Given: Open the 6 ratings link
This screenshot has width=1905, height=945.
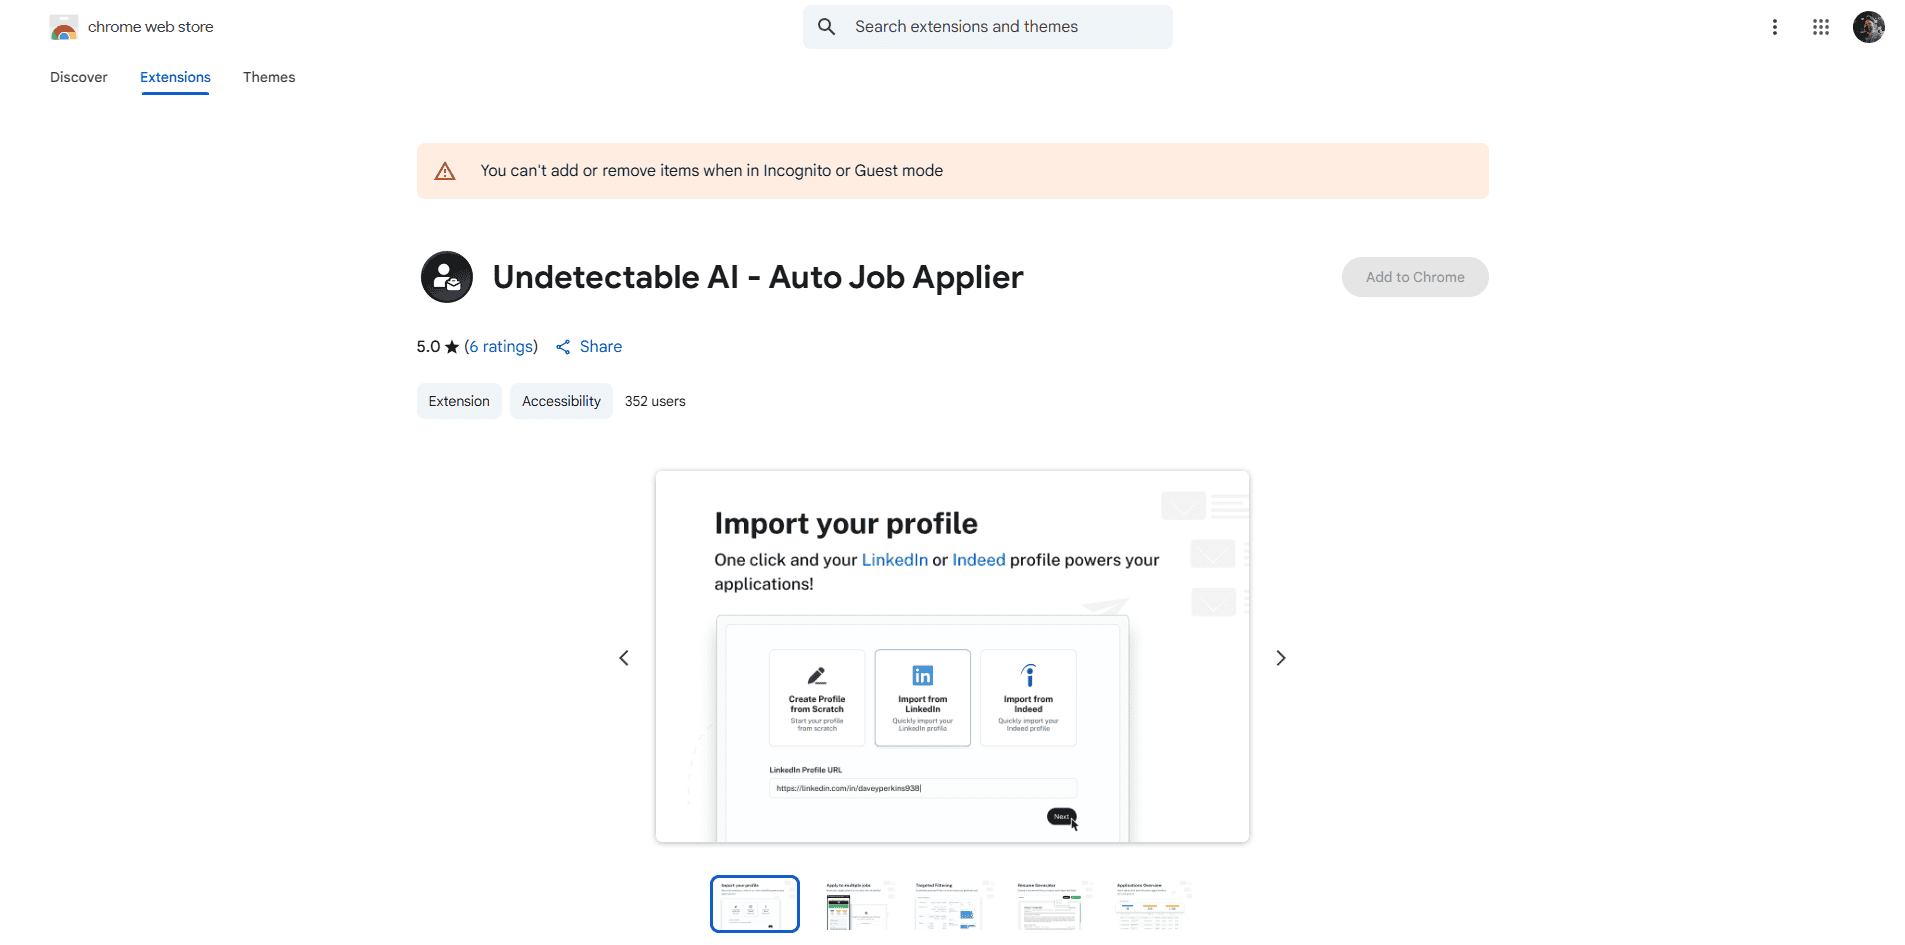Looking at the screenshot, I should tap(501, 347).
